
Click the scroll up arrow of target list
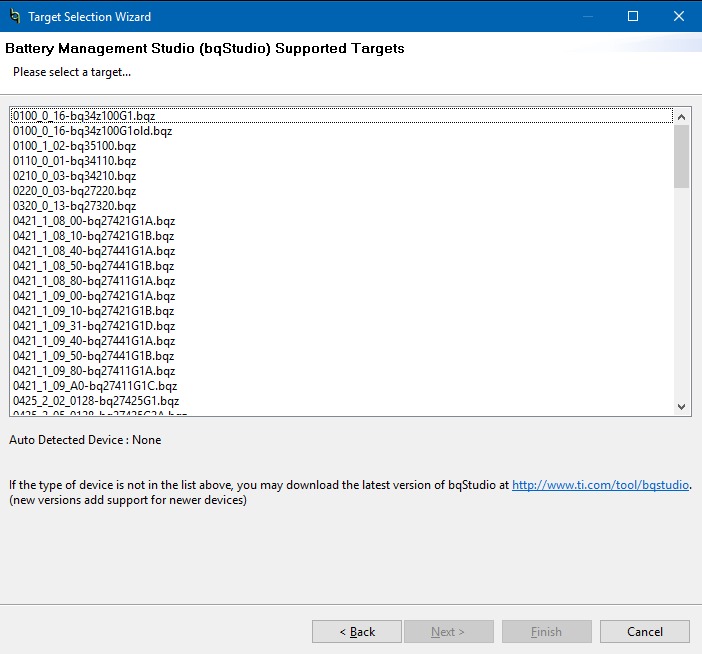(681, 117)
